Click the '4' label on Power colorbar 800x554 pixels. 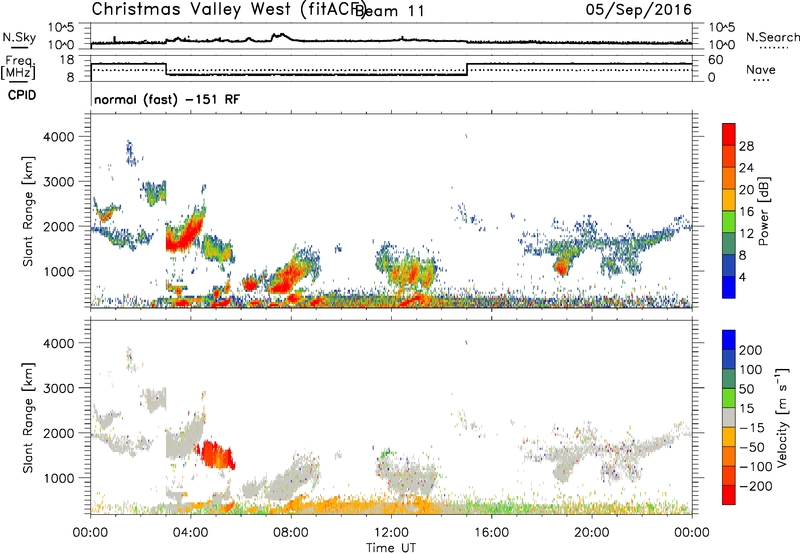click(x=742, y=277)
